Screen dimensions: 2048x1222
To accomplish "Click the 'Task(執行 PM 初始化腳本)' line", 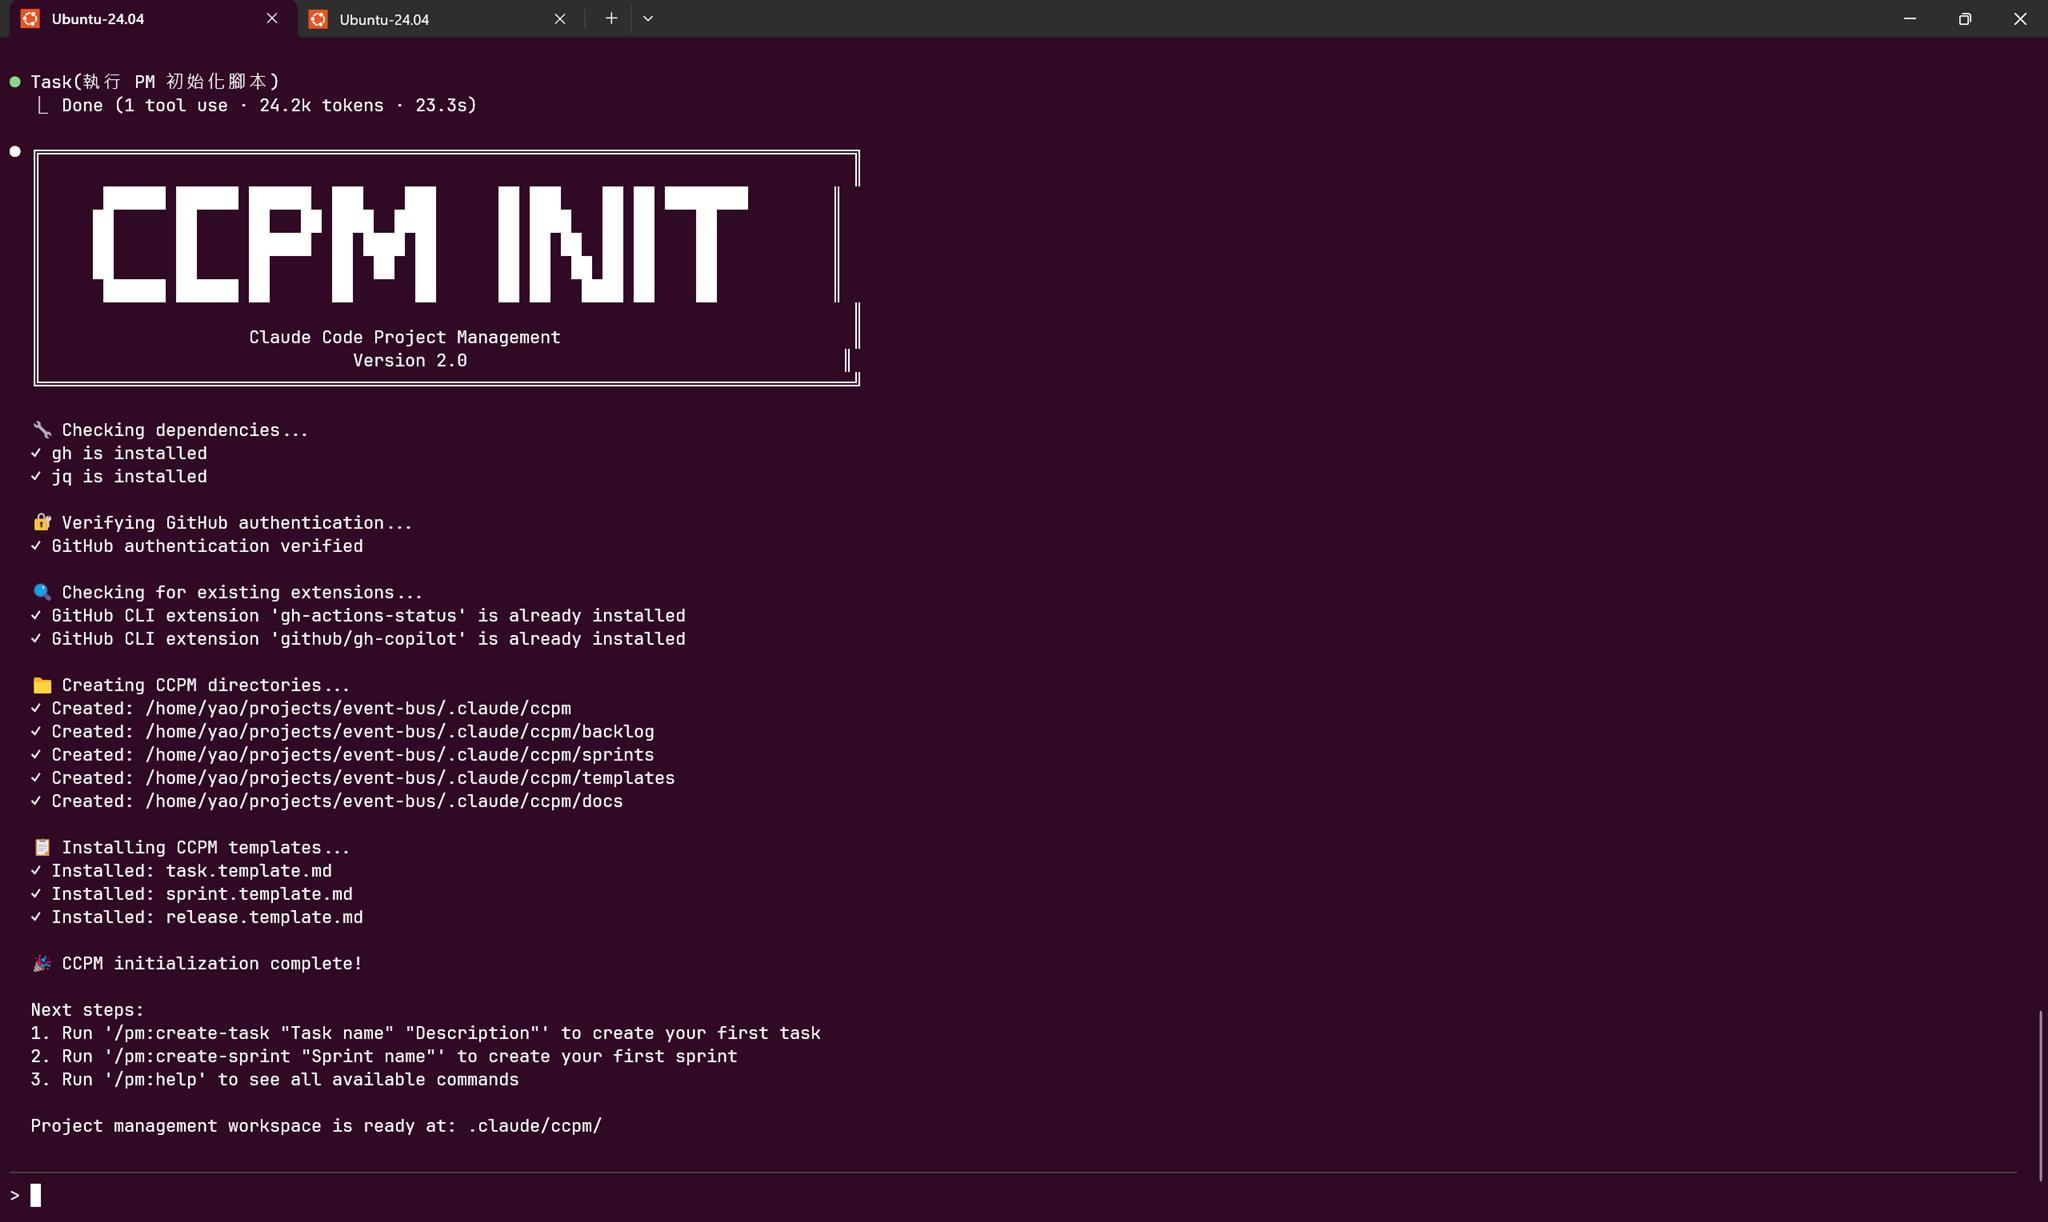I will (x=155, y=82).
